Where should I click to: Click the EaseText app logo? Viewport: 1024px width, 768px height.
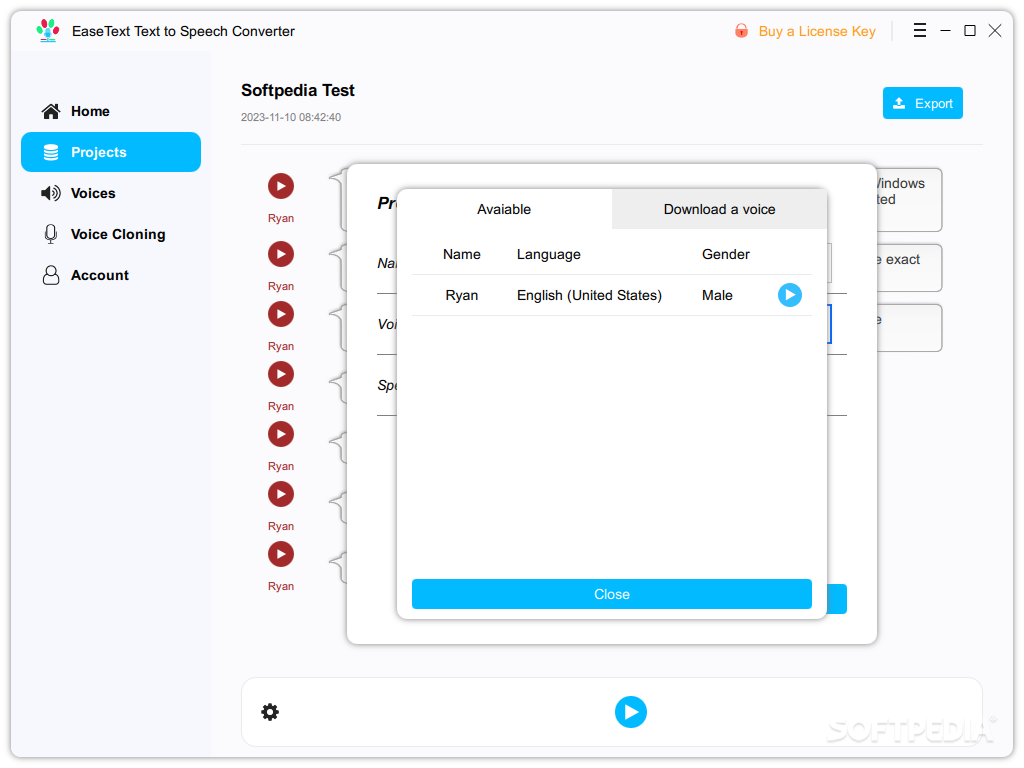tap(48, 31)
